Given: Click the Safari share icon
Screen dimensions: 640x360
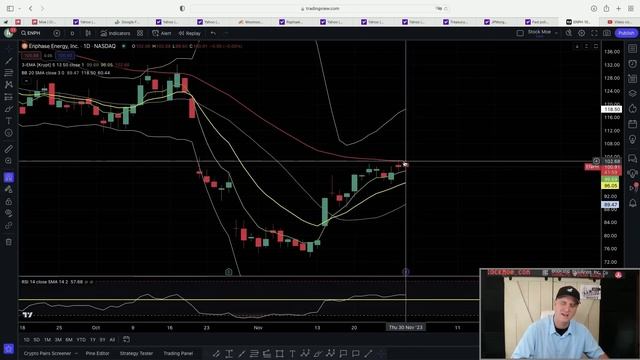Looking at the screenshot, I should tap(607, 8).
